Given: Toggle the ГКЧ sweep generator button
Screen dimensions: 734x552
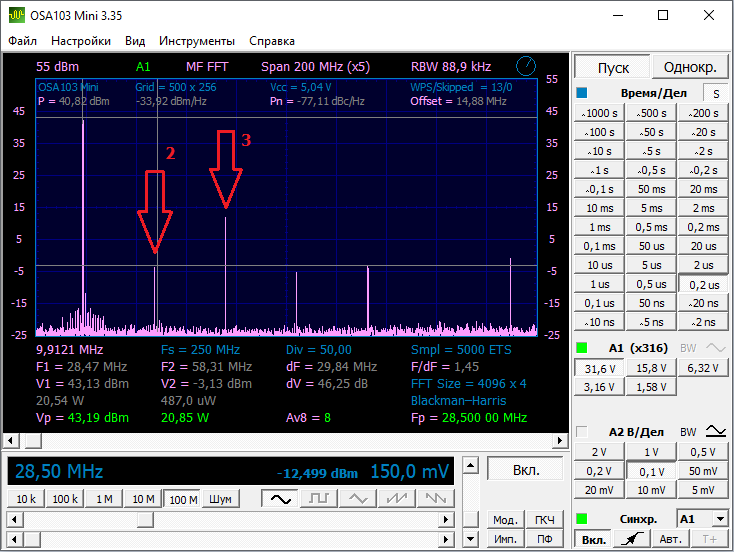Looking at the screenshot, I should click(x=544, y=520).
